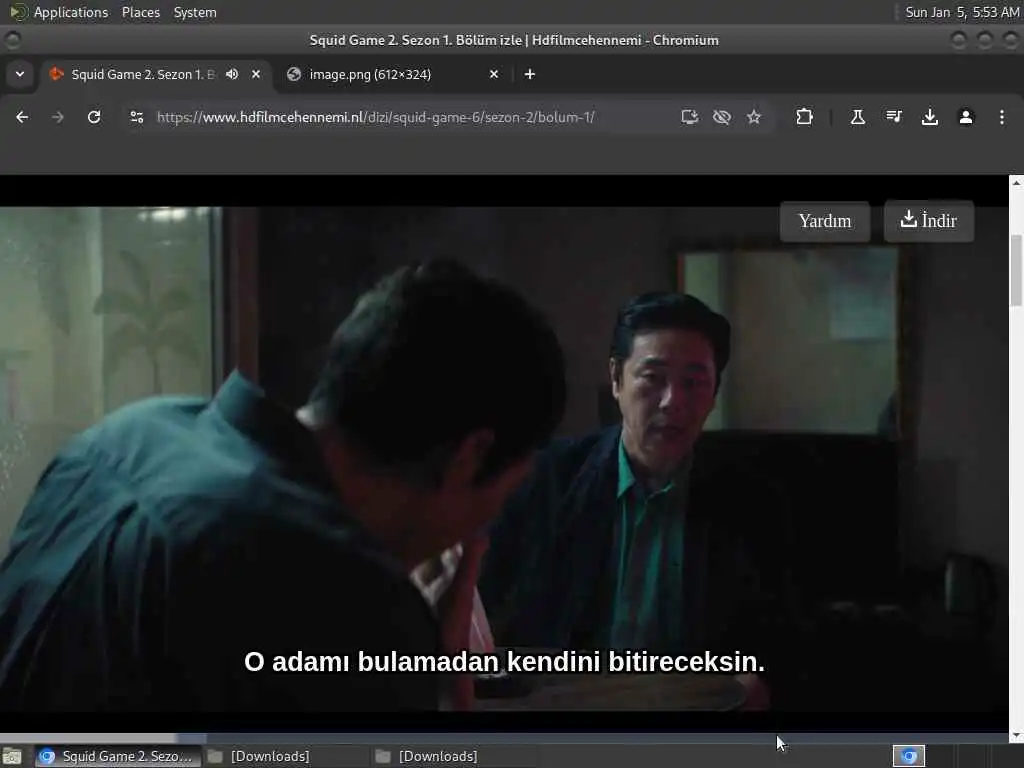Click the install/cast screen icon in address bar

click(x=690, y=117)
